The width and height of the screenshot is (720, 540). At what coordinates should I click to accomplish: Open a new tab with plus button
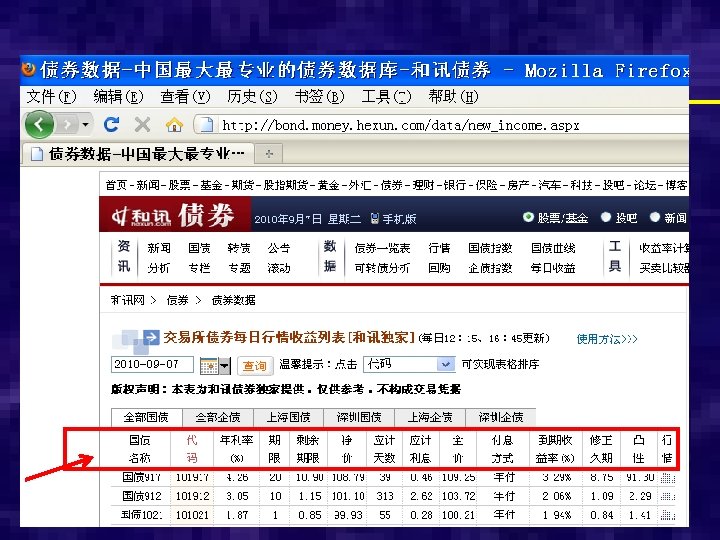[x=269, y=154]
